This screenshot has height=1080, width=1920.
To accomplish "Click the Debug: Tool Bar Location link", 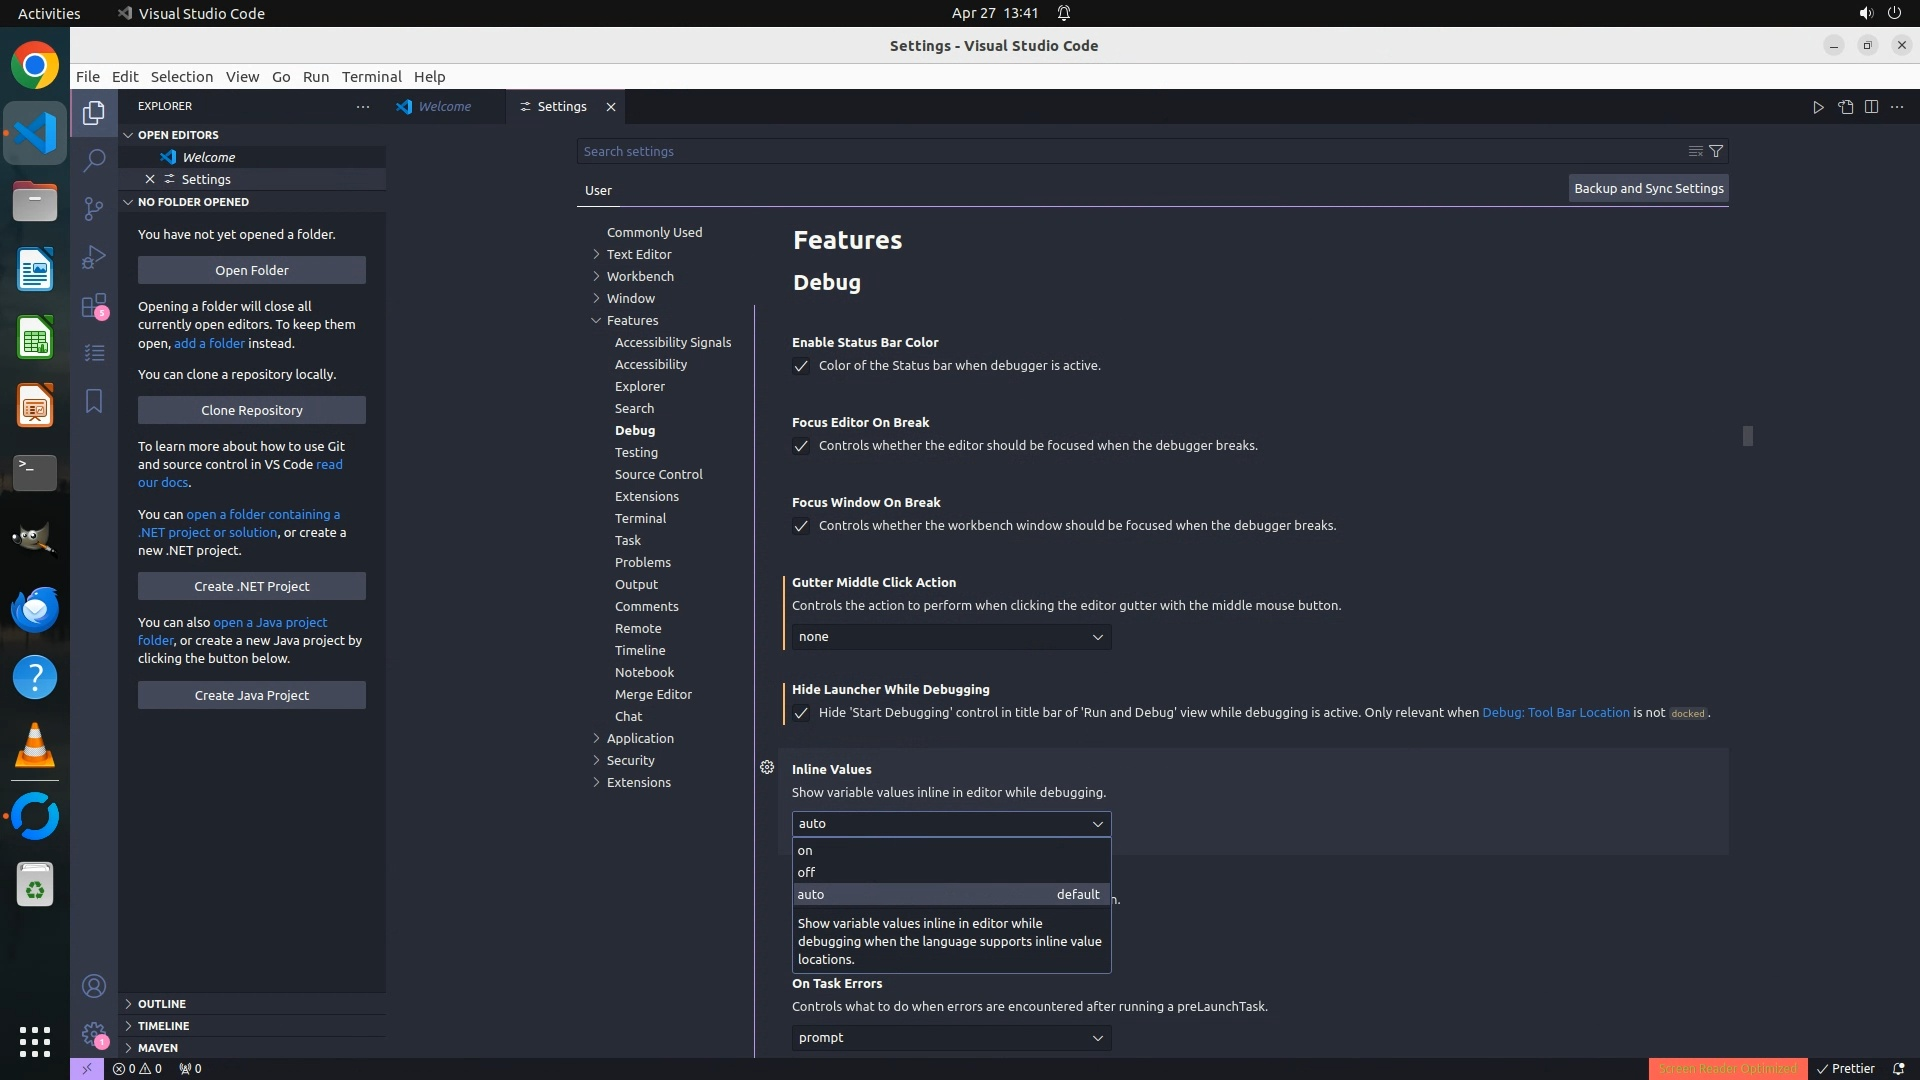I will tap(1555, 713).
